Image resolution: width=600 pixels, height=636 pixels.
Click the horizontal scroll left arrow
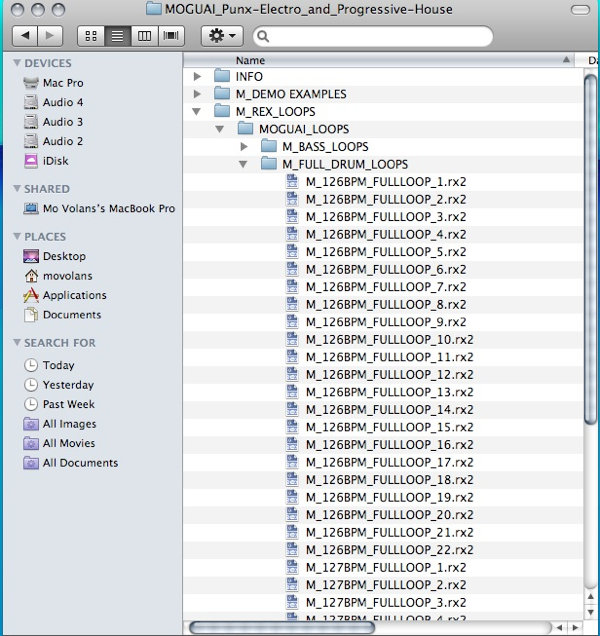point(560,627)
